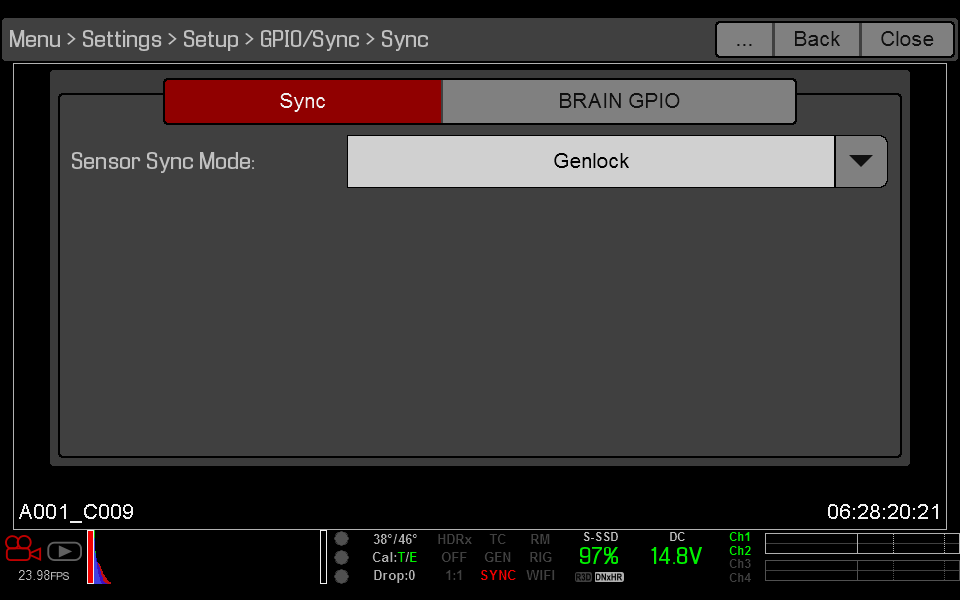The height and width of the screenshot is (600, 960).
Task: Open playback mode with play icon
Action: pos(64,551)
